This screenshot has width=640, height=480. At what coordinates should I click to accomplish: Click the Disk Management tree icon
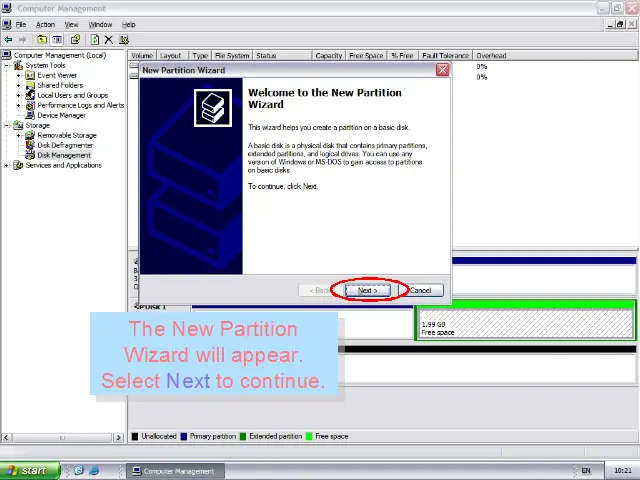coord(30,155)
